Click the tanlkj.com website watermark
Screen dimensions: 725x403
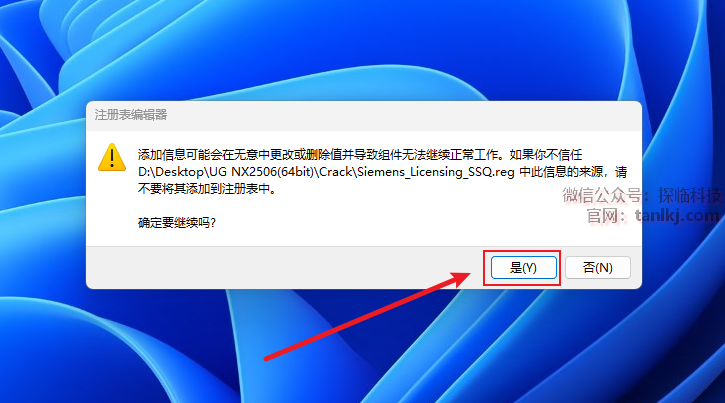pyautogui.click(x=677, y=215)
